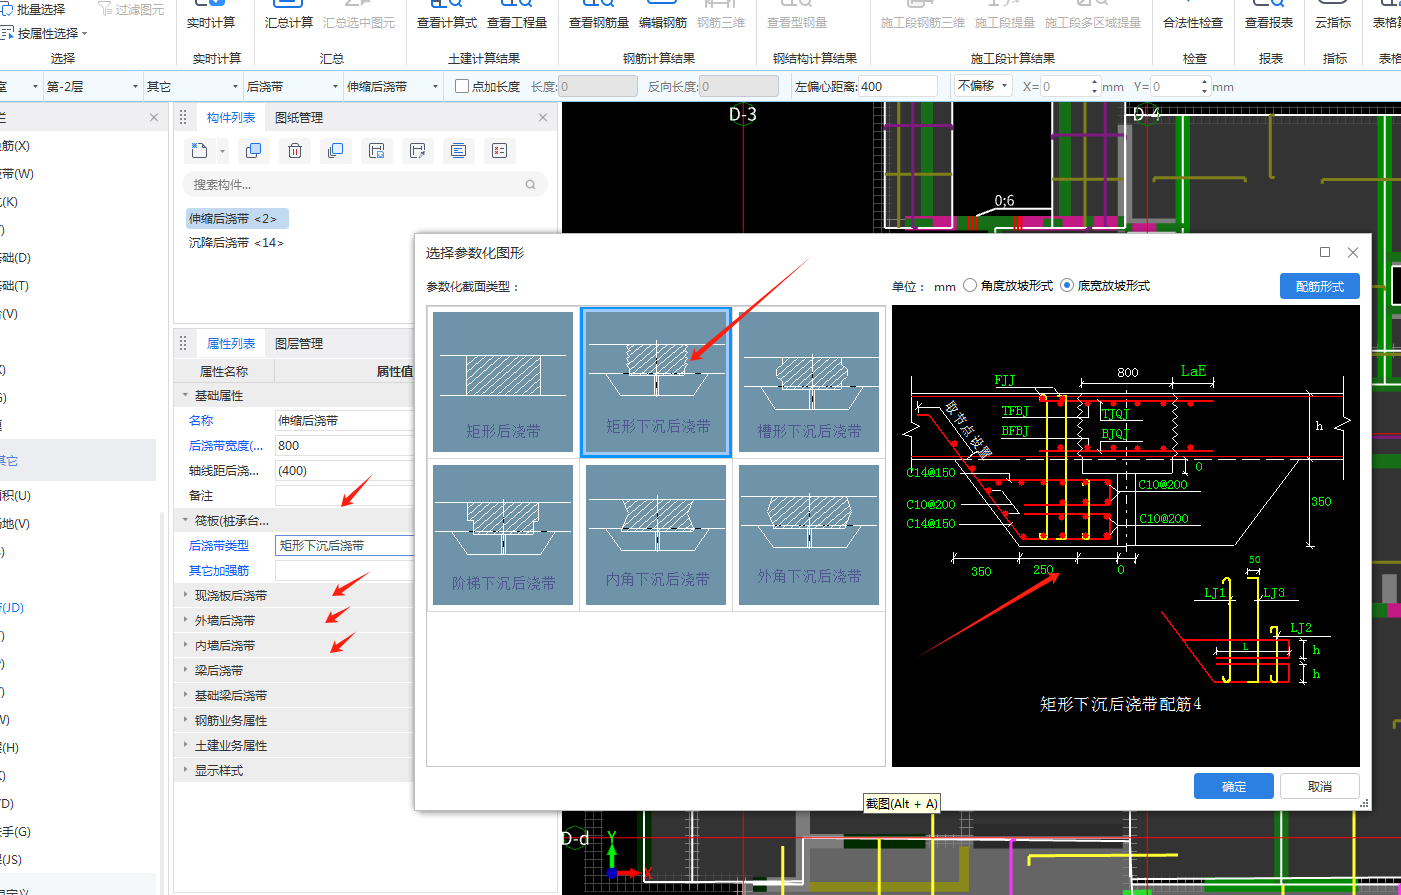Click the 后浇带类型 value field
Image resolution: width=1401 pixels, height=895 pixels.
[x=344, y=546]
